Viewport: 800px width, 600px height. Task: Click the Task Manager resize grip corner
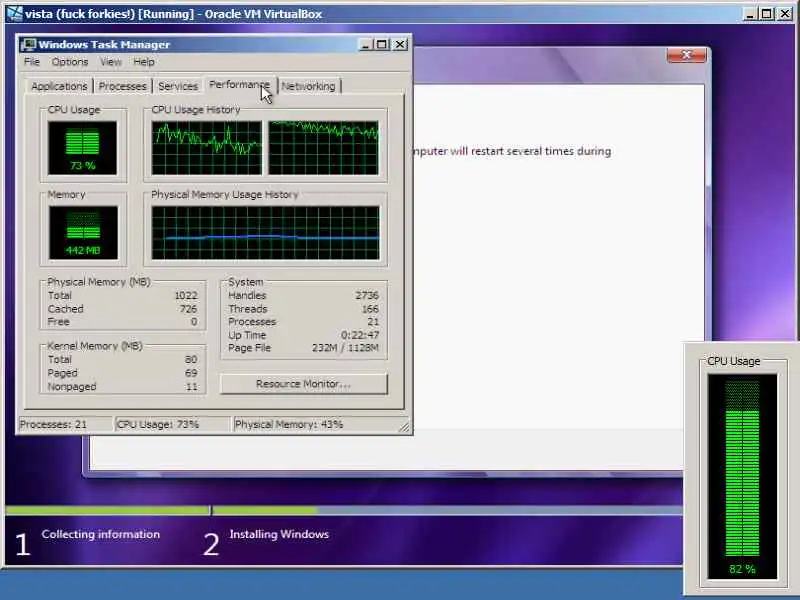pos(404,427)
